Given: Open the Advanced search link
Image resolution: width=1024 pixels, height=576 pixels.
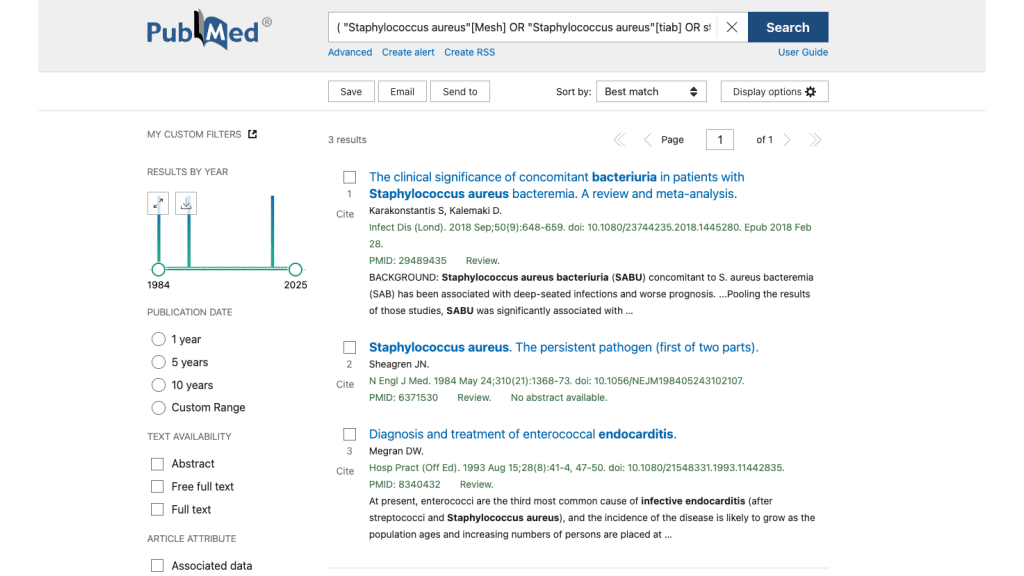Looking at the screenshot, I should (350, 52).
